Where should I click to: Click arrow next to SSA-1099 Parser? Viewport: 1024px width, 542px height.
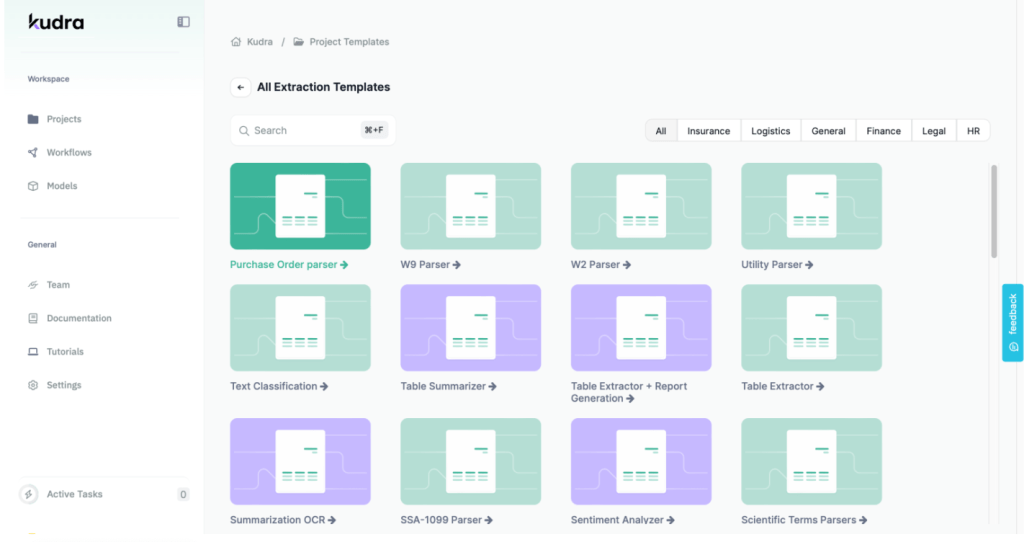coord(488,520)
